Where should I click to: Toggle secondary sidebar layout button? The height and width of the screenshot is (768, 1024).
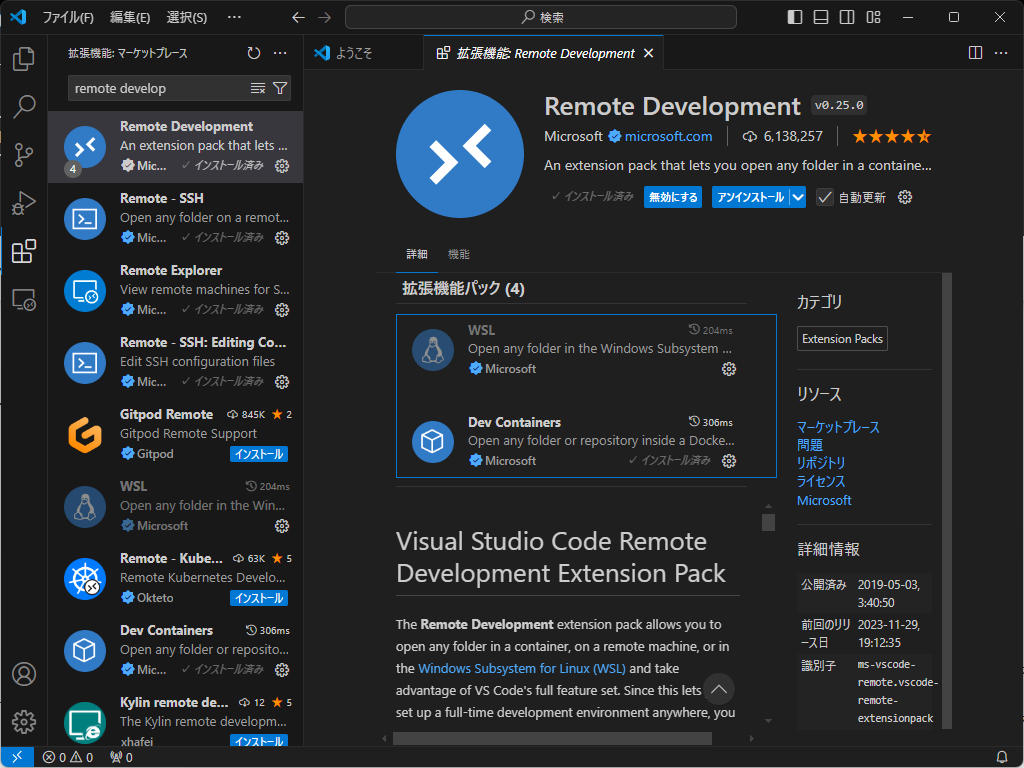coord(847,17)
